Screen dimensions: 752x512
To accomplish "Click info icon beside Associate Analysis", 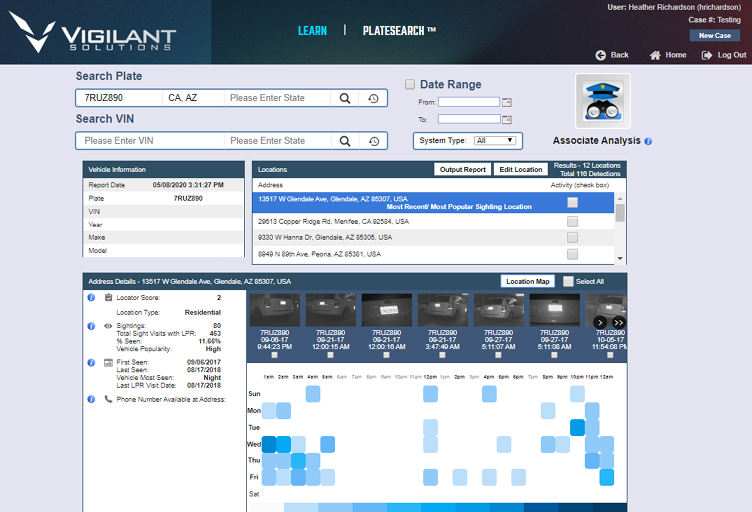I will tap(648, 141).
